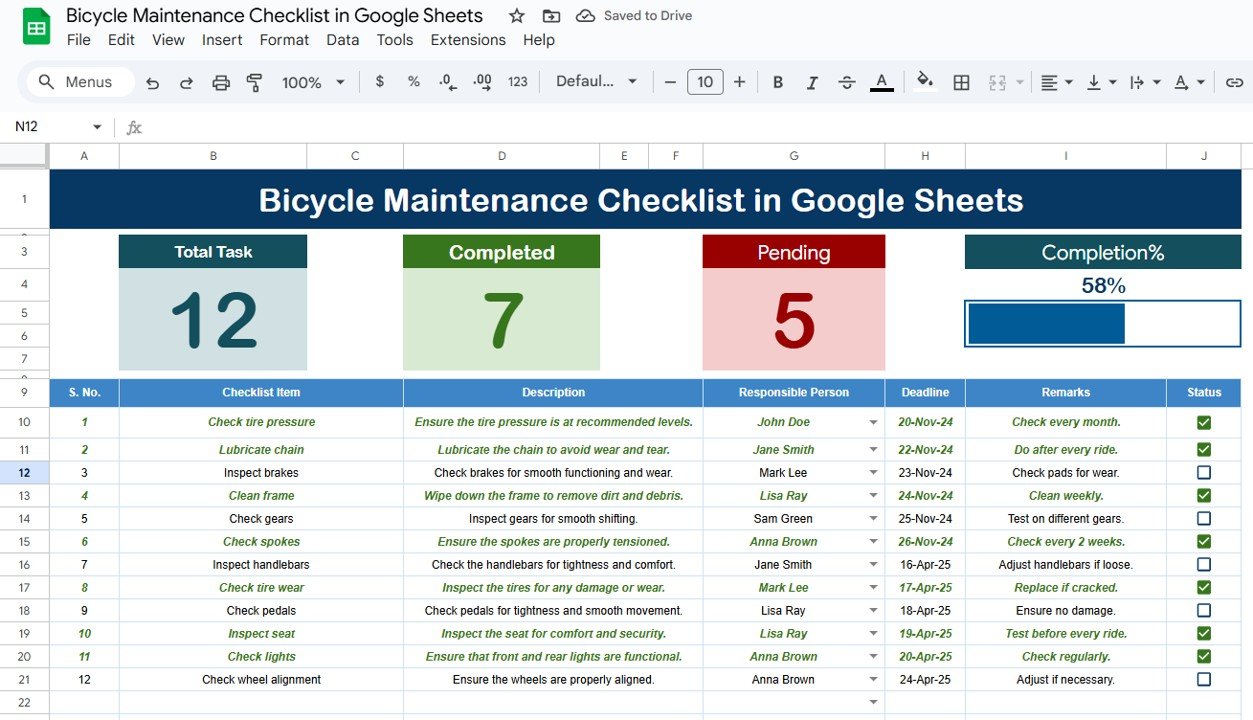Check the status box for Check wheel alignment
Image resolution: width=1253 pixels, height=720 pixels.
(1204, 679)
